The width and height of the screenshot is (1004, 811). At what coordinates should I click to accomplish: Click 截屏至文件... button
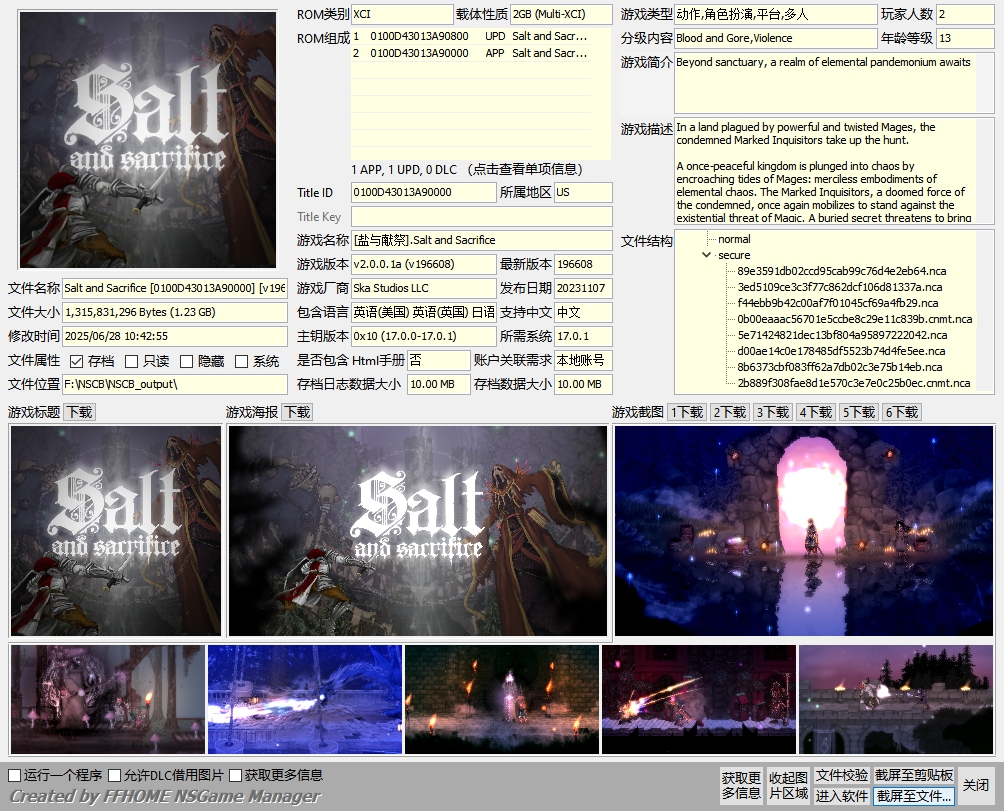(x=914, y=796)
